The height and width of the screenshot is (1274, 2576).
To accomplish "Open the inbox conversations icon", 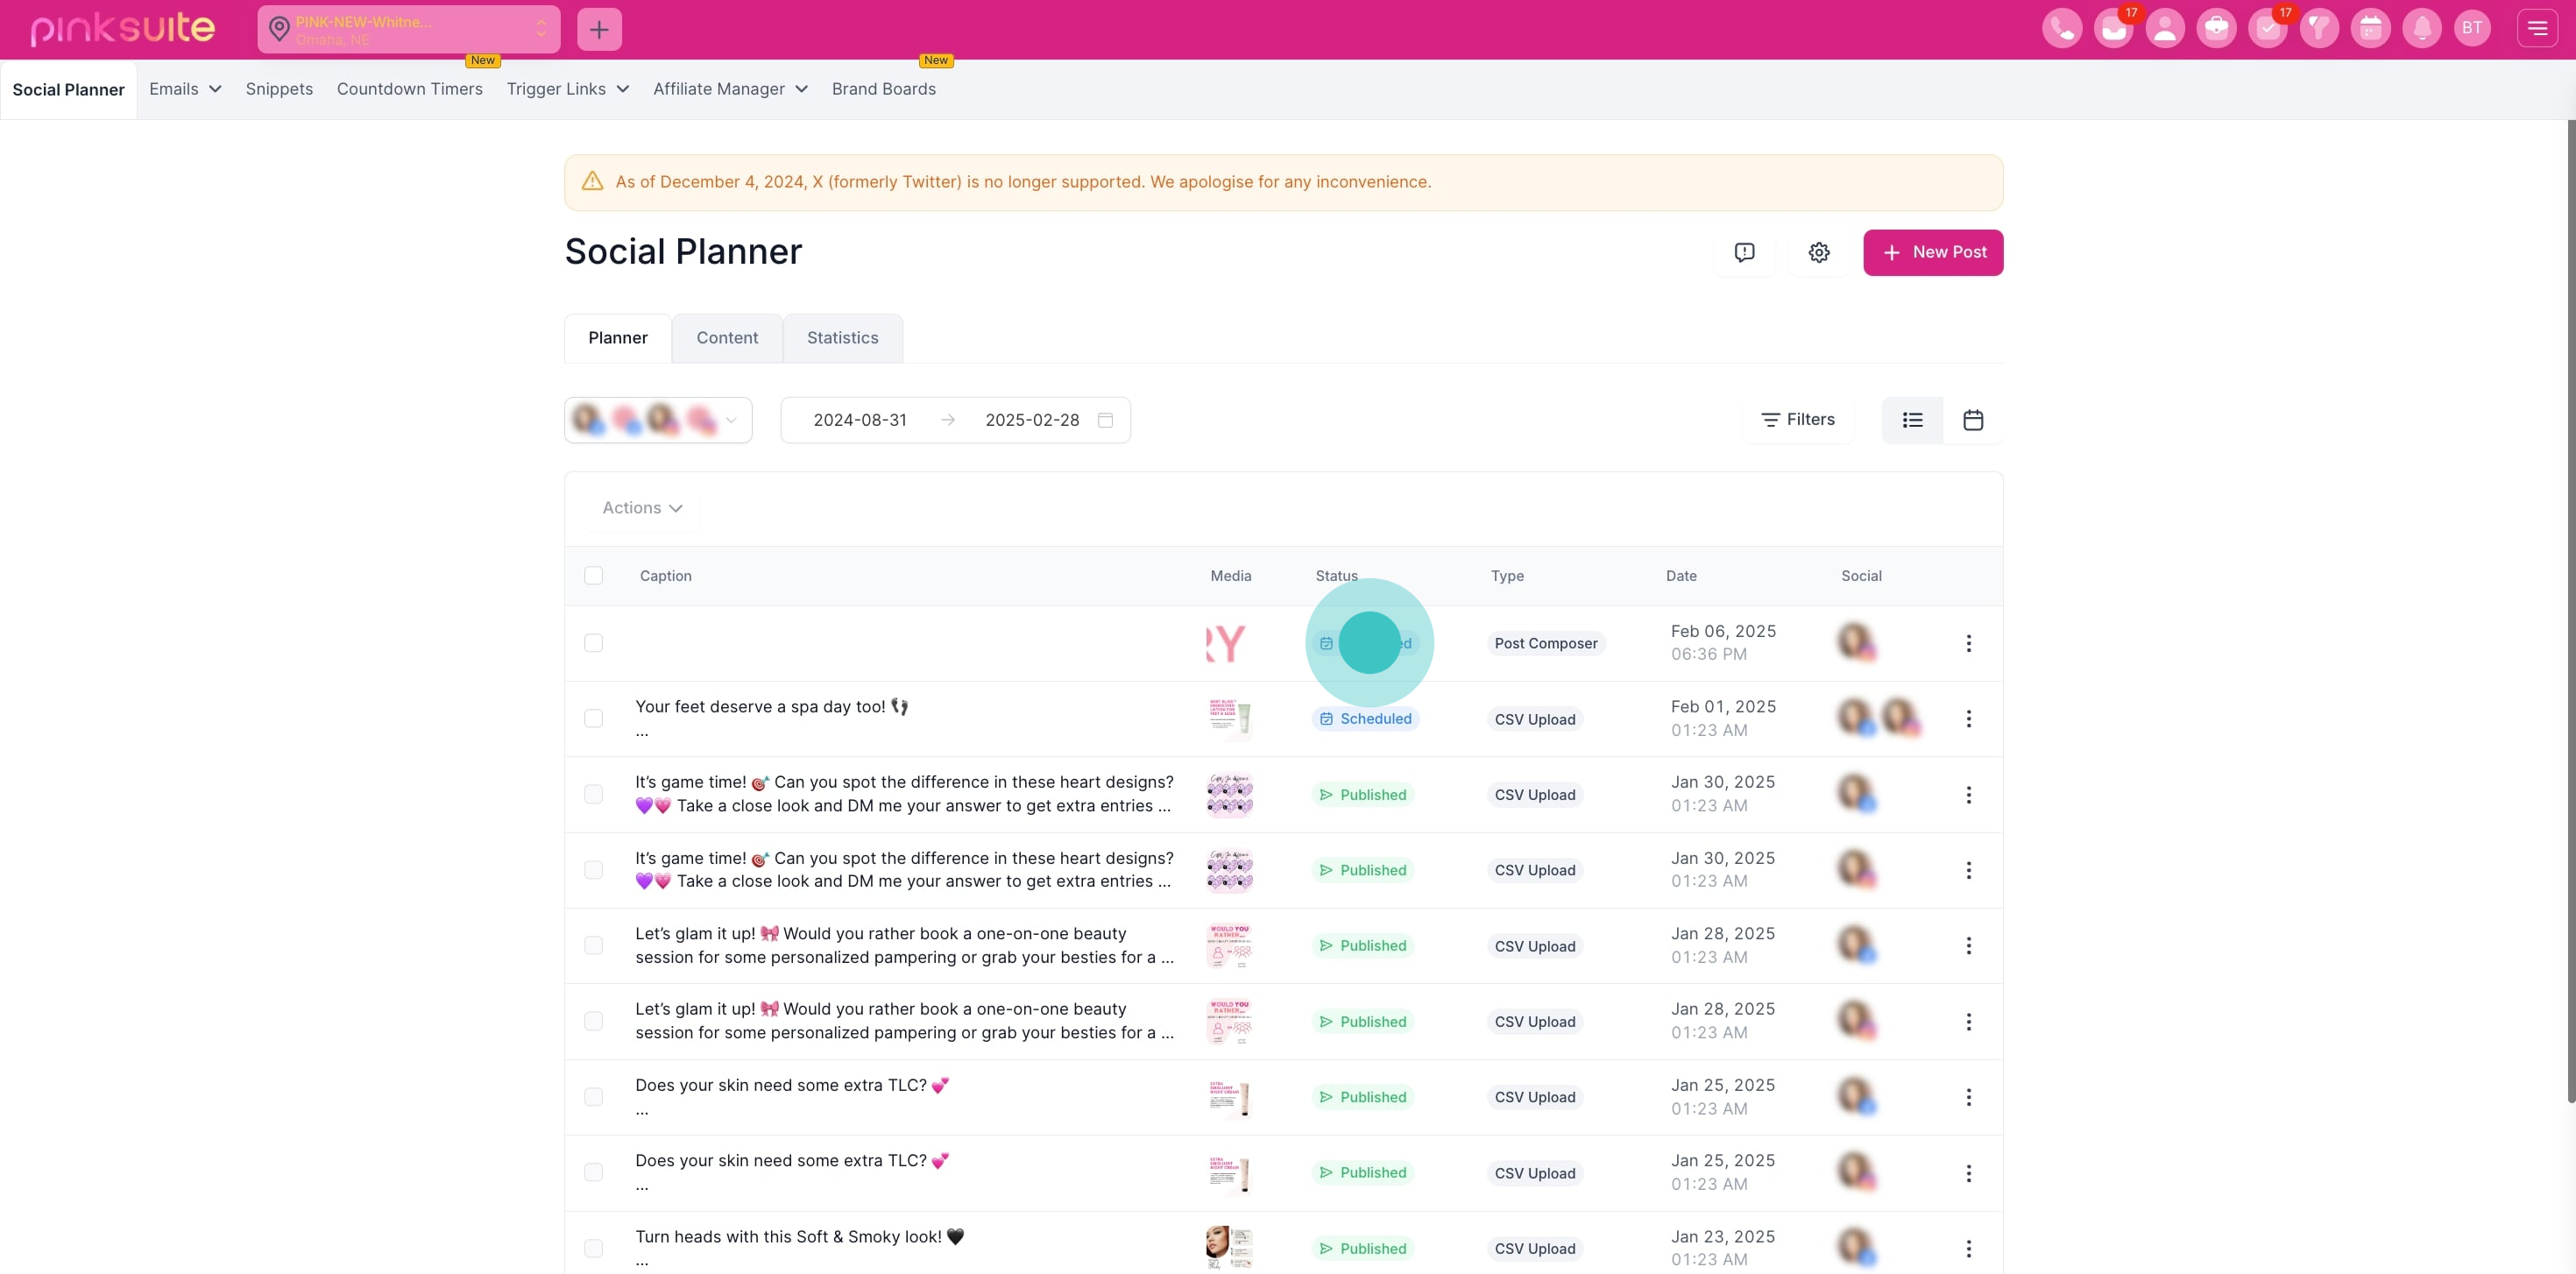I will tap(2113, 28).
